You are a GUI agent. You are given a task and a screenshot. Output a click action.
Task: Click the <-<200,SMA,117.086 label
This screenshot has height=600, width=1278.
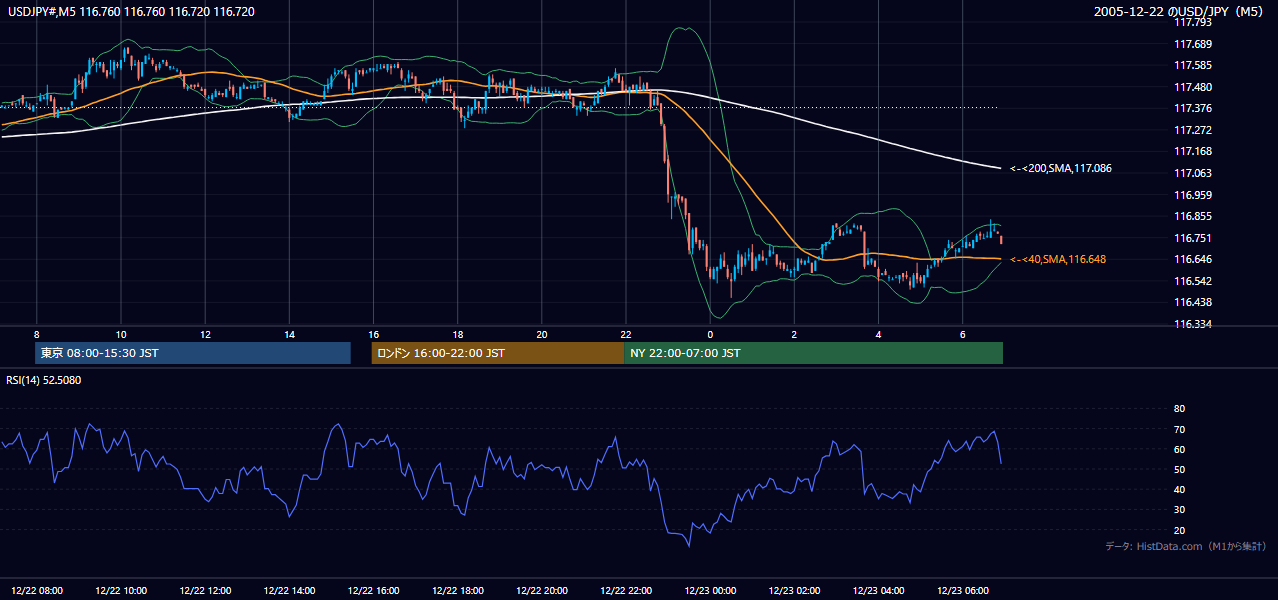tap(1061, 169)
